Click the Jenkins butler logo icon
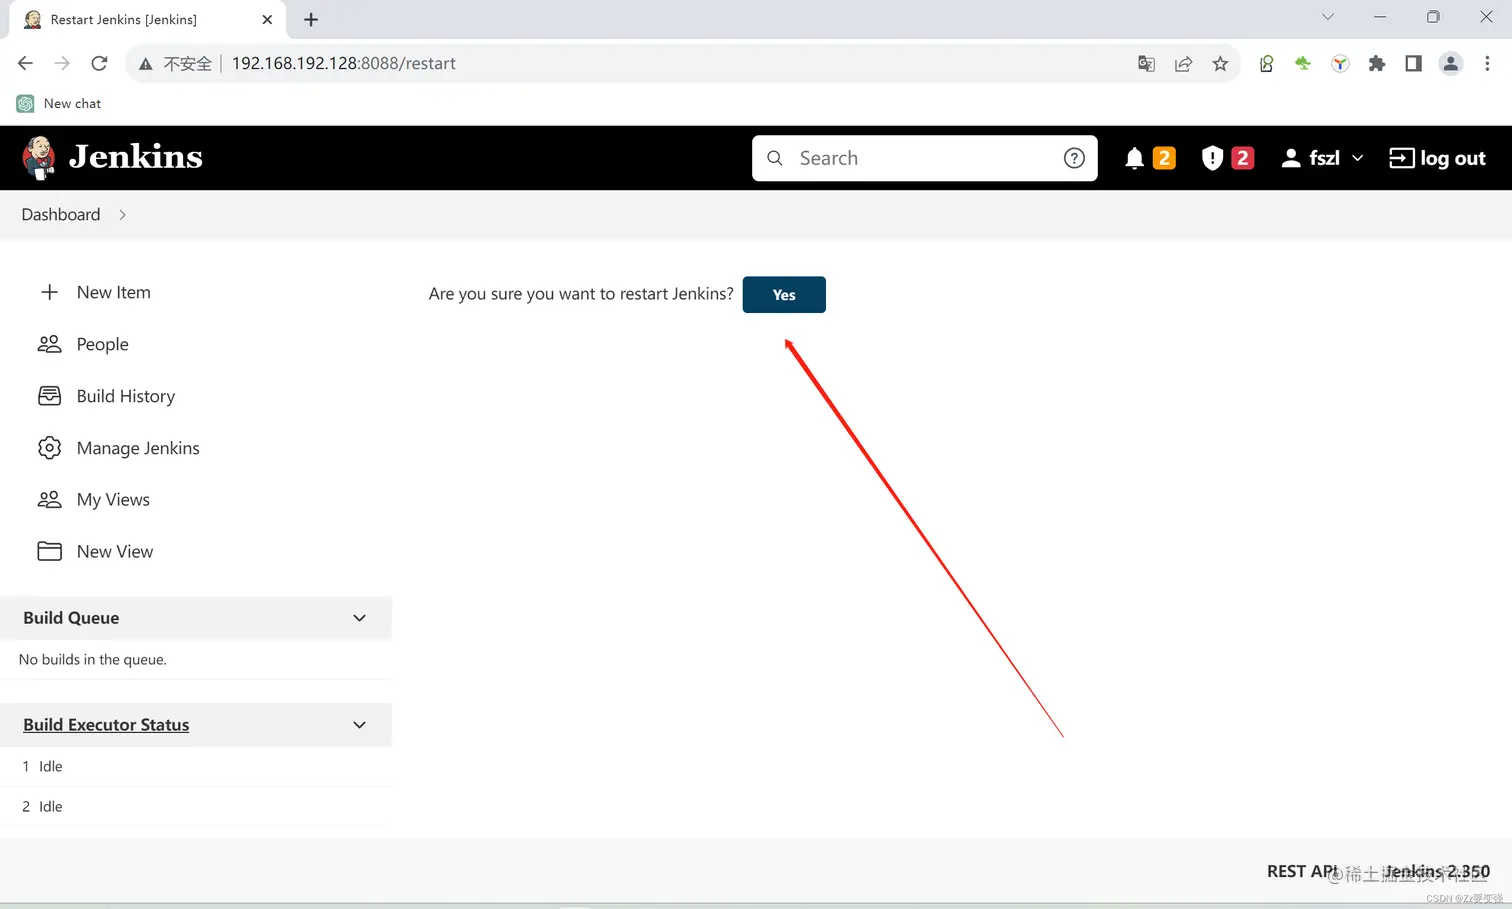 (x=39, y=158)
